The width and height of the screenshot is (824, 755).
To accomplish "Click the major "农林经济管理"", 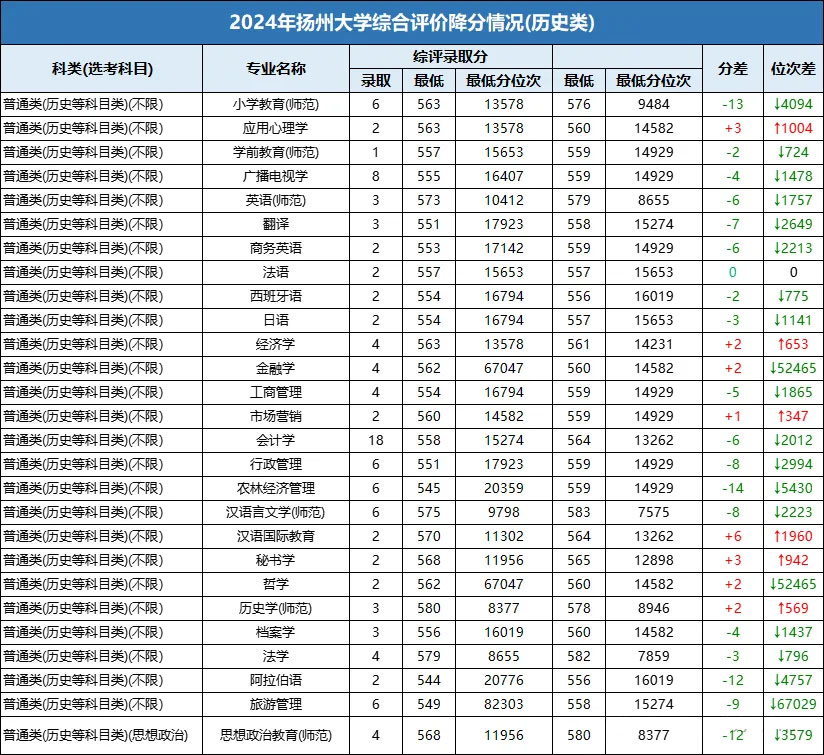I will point(276,488).
